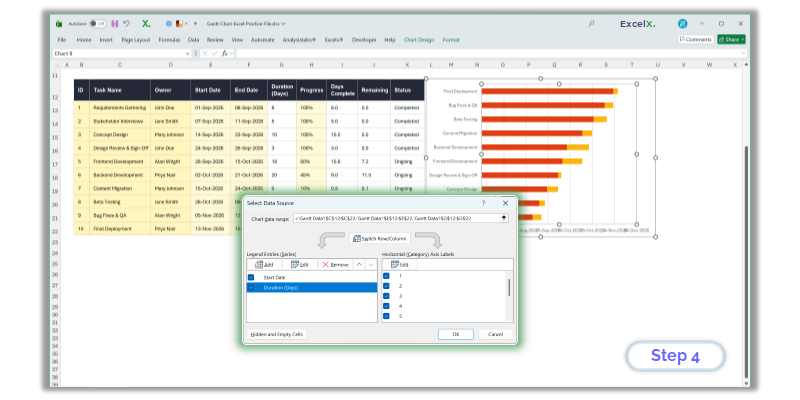The height and width of the screenshot is (400, 800).
Task: Click Remove to delete selected series
Action: pyautogui.click(x=336, y=264)
